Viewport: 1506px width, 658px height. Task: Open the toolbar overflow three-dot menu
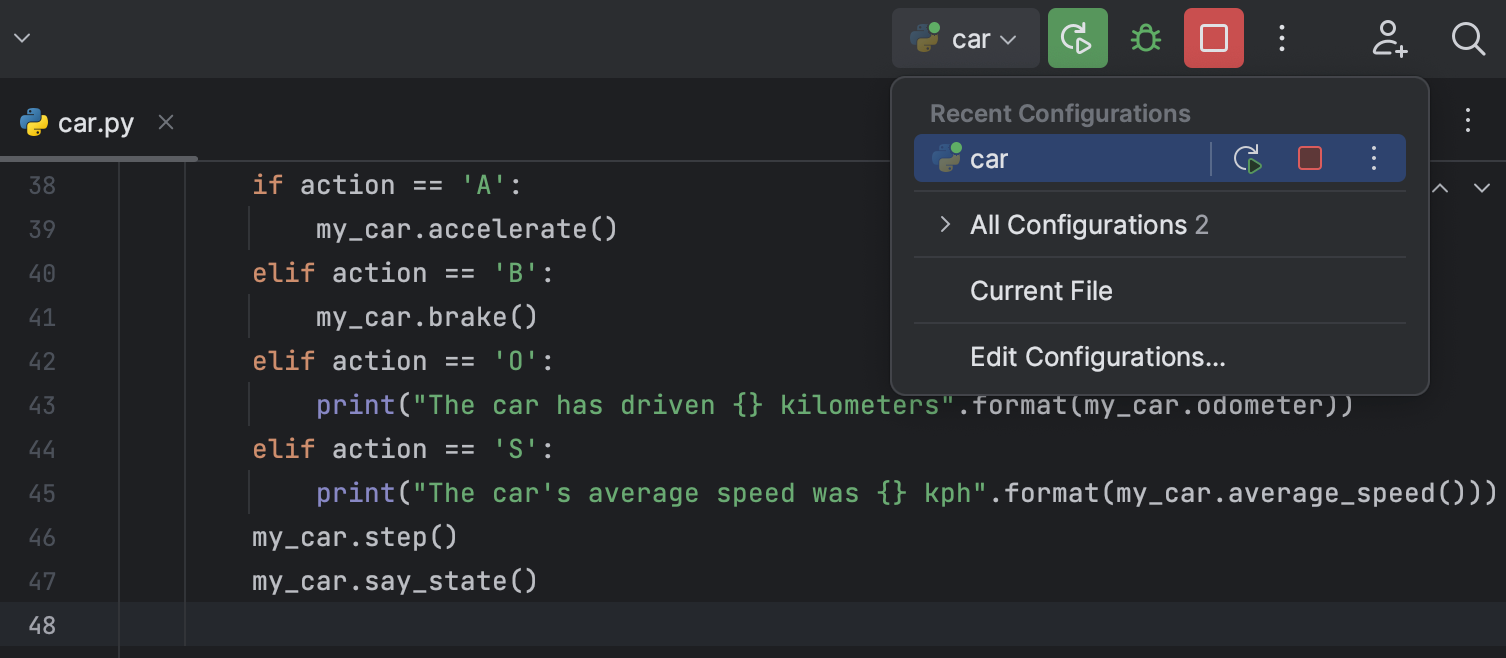tap(1282, 38)
